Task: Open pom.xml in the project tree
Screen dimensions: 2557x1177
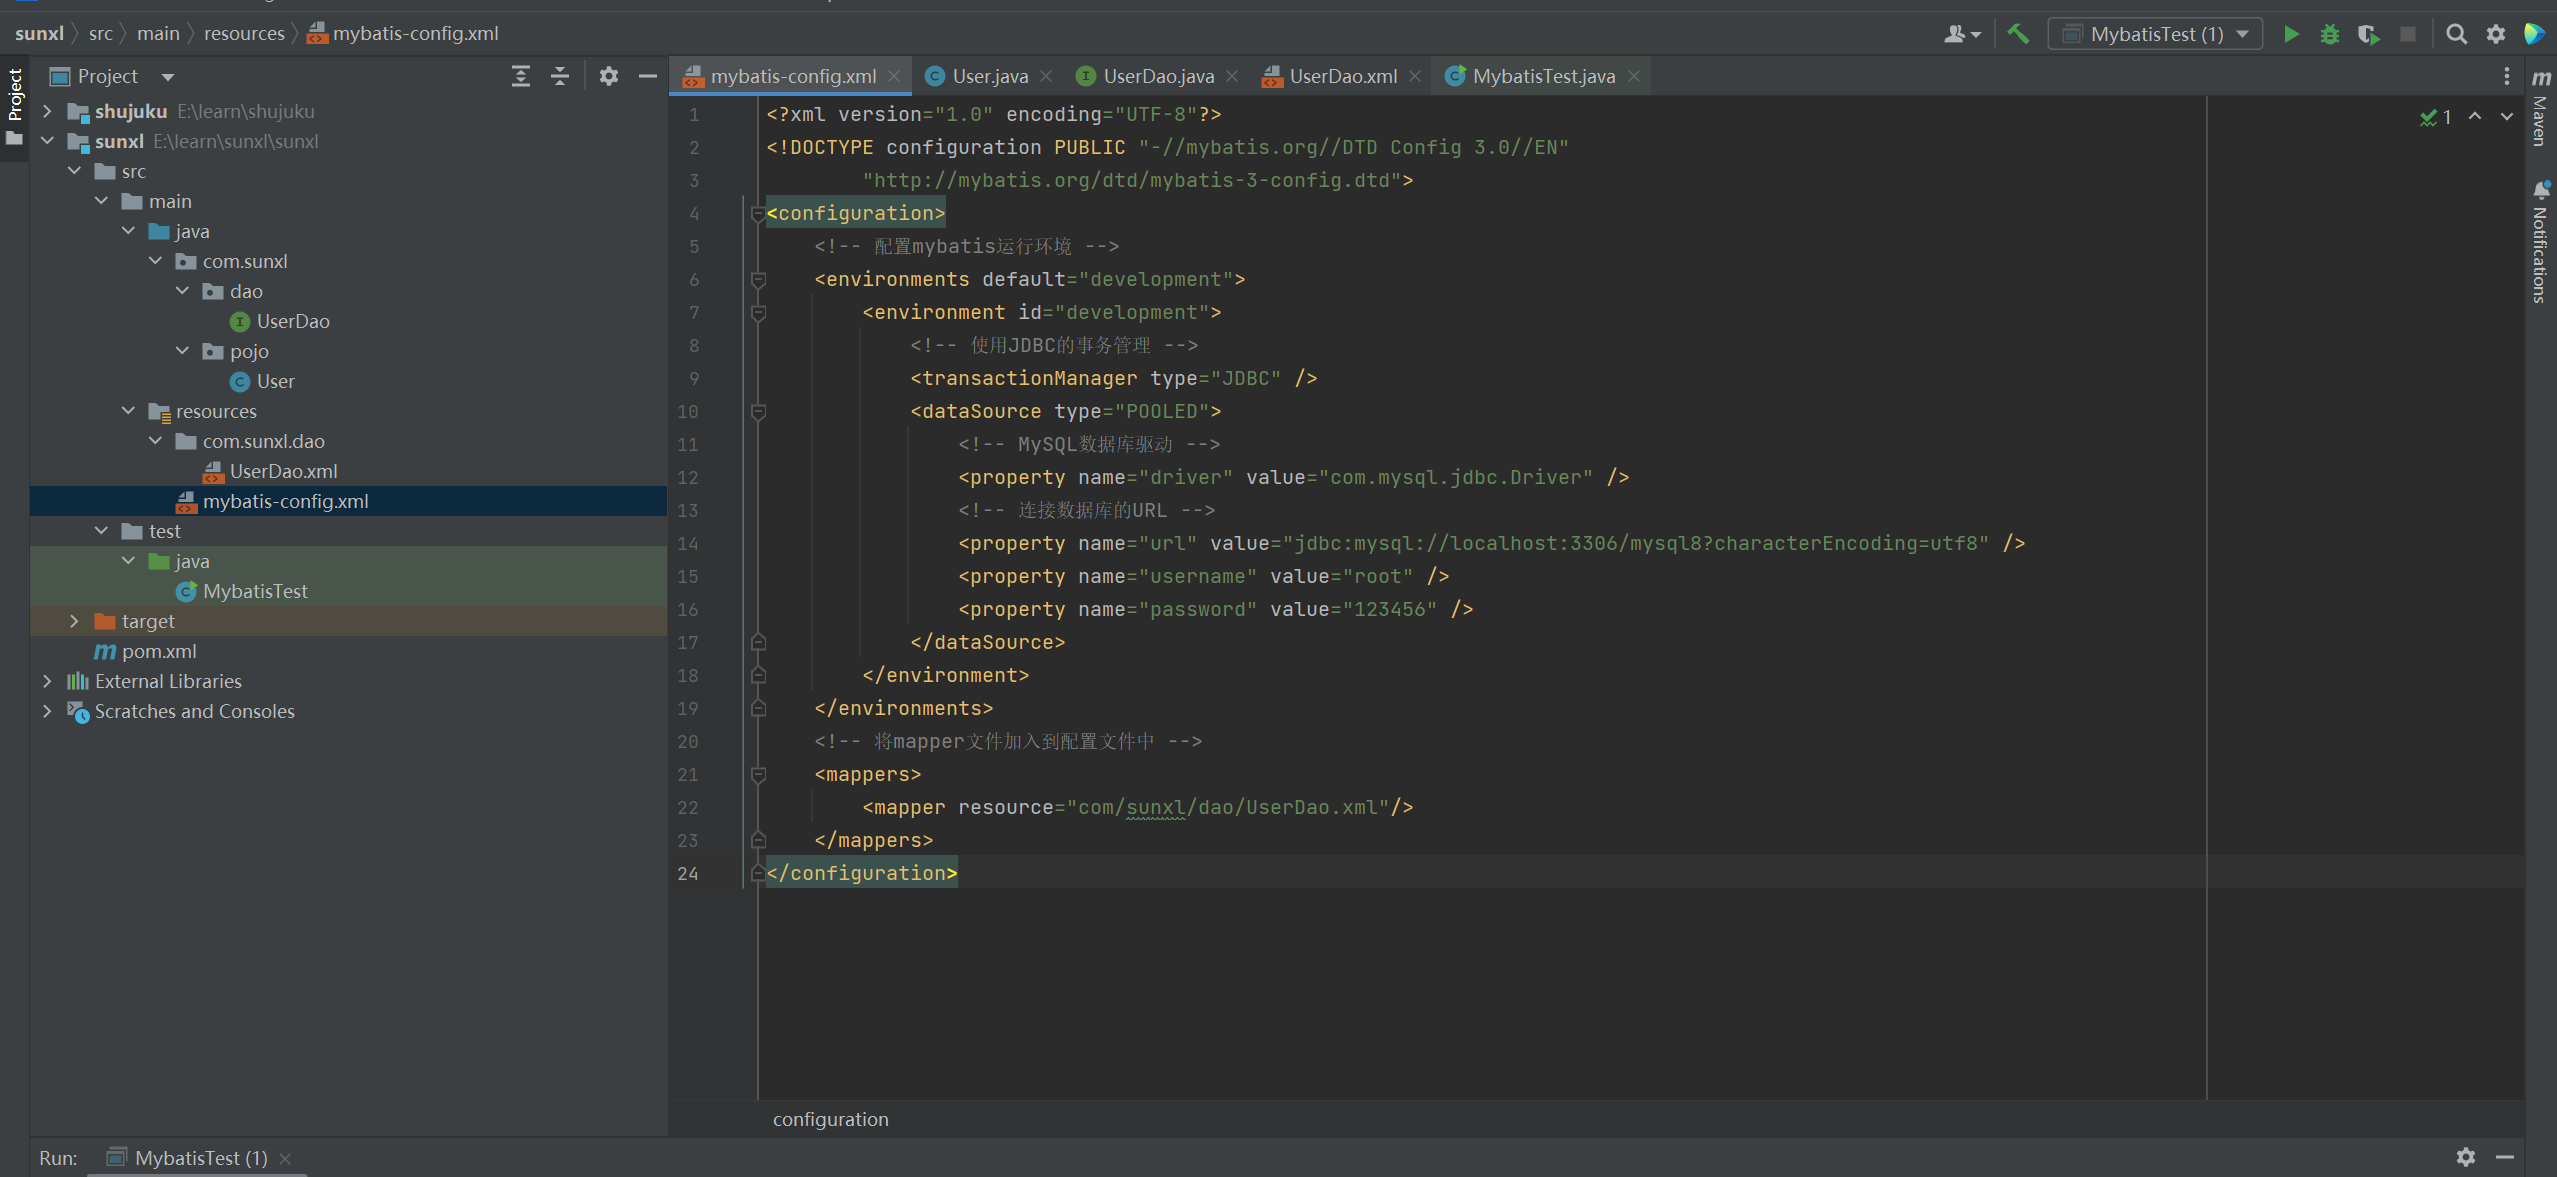Action: point(158,651)
